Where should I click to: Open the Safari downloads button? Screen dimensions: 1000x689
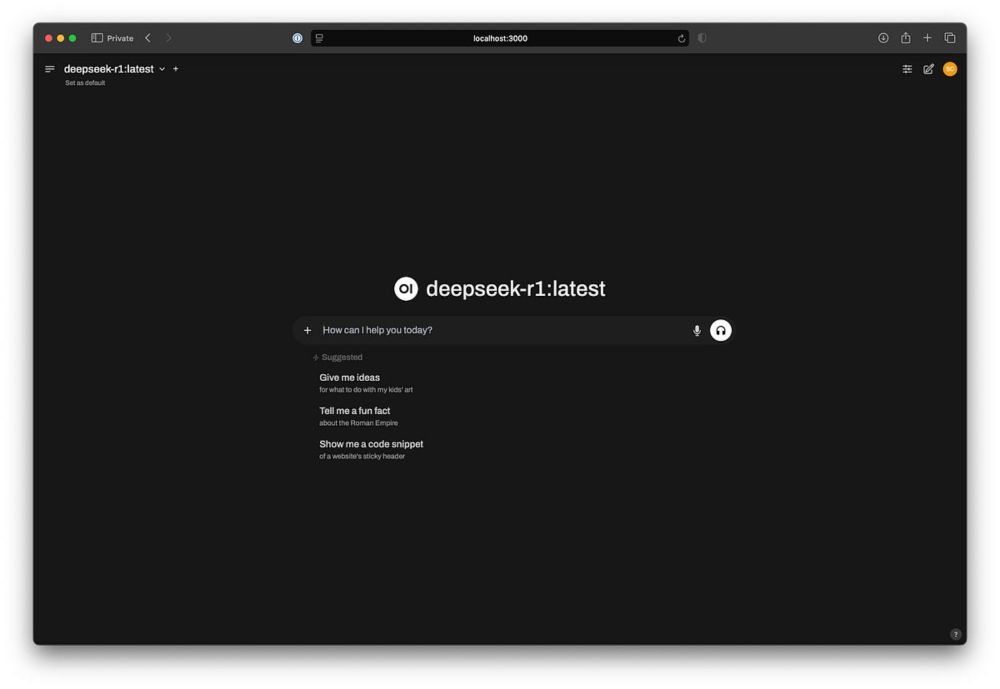click(883, 38)
